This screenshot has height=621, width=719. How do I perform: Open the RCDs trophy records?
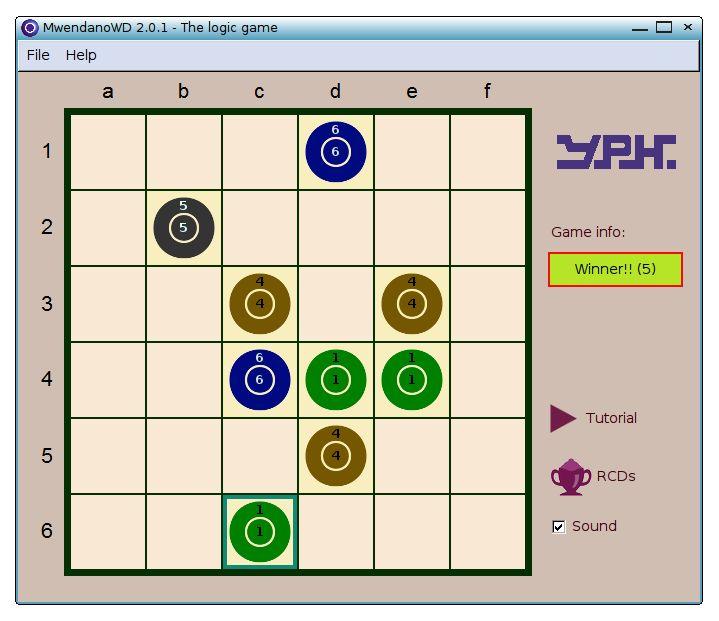594,477
